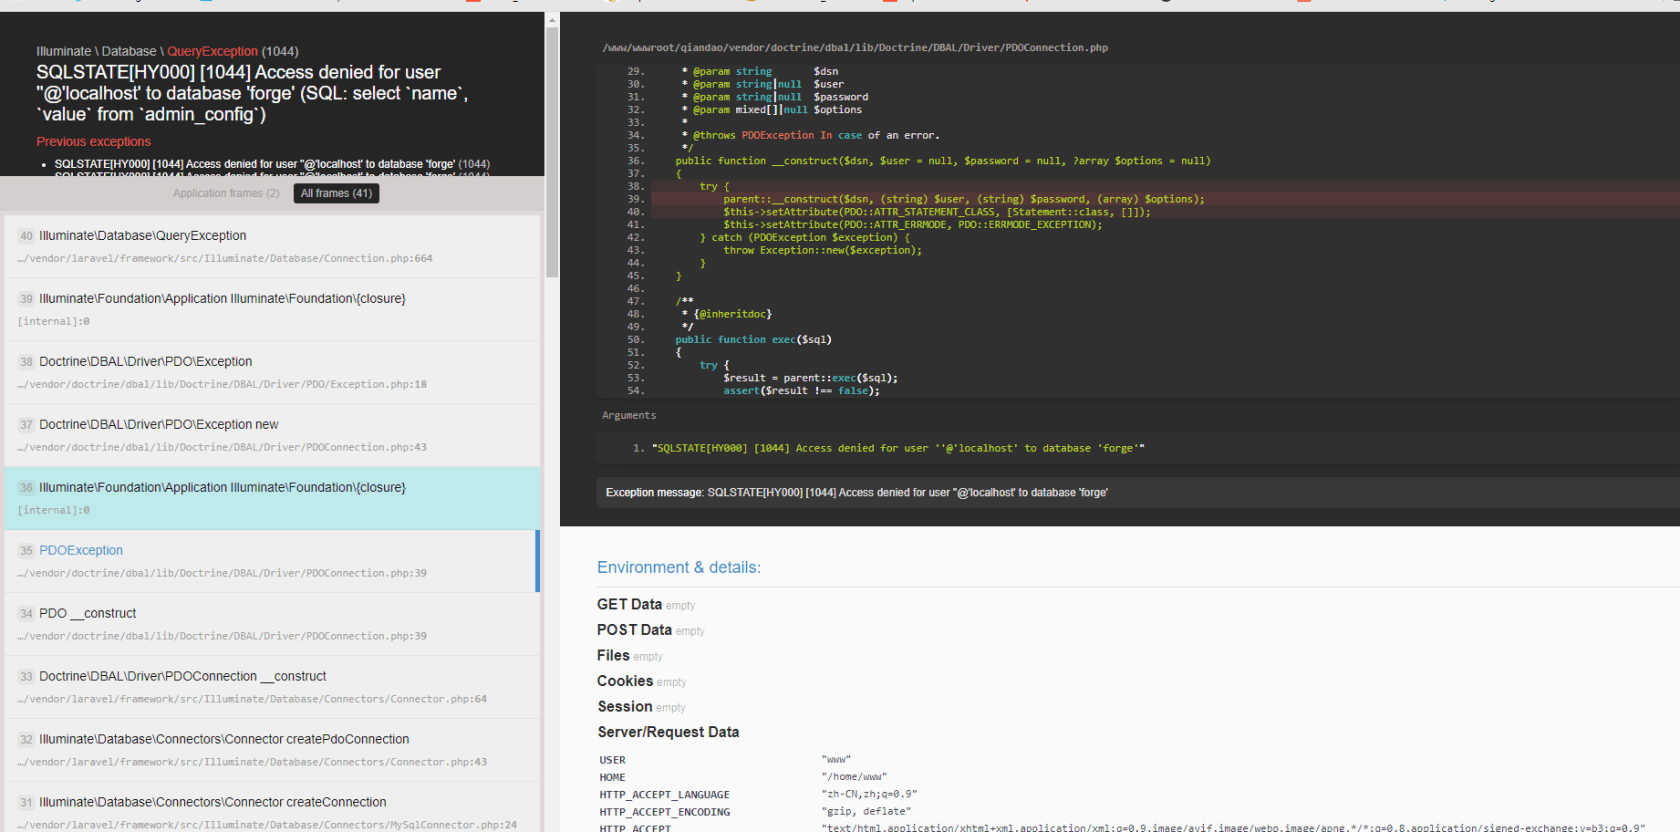Click the scrollbar up arrow of left panel
This screenshot has height=832, width=1680.
pyautogui.click(x=552, y=19)
